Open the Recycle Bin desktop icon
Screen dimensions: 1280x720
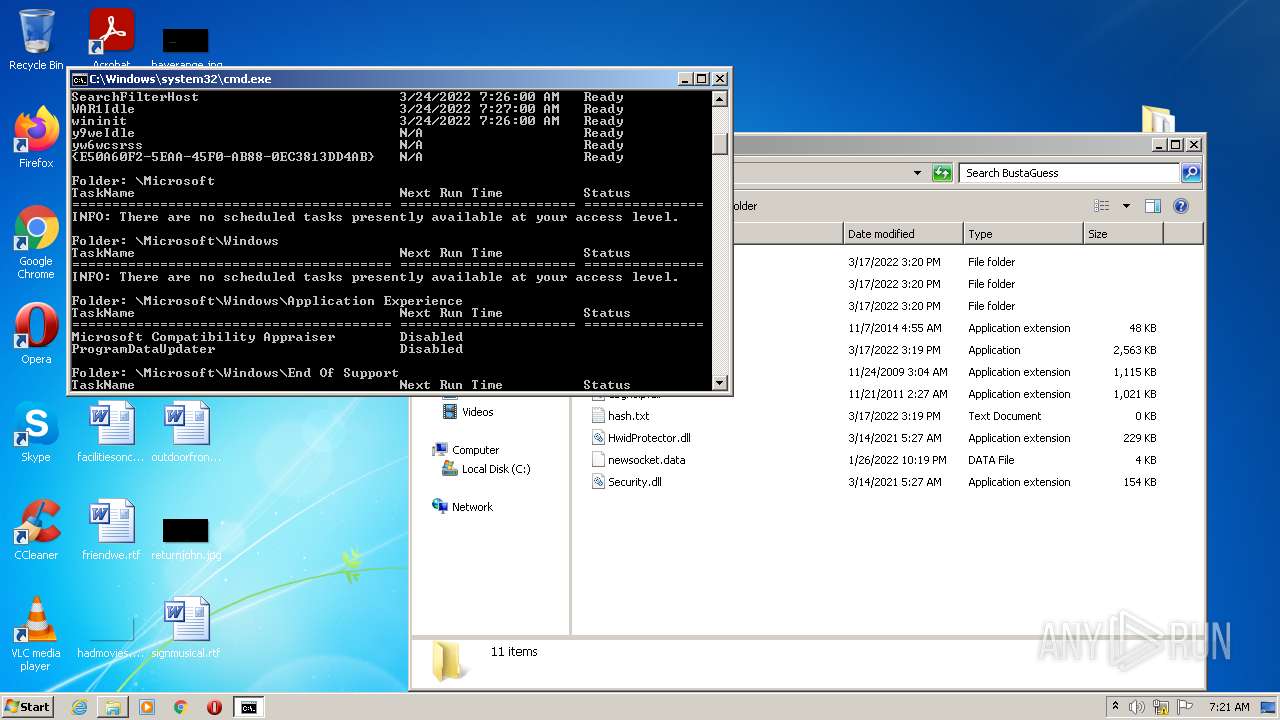[x=36, y=40]
